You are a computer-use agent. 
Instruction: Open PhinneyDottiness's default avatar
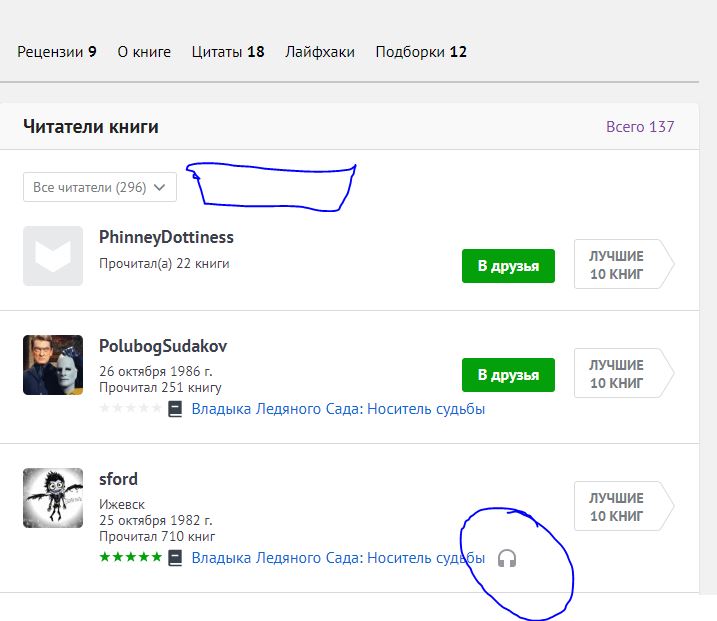pyautogui.click(x=53, y=256)
